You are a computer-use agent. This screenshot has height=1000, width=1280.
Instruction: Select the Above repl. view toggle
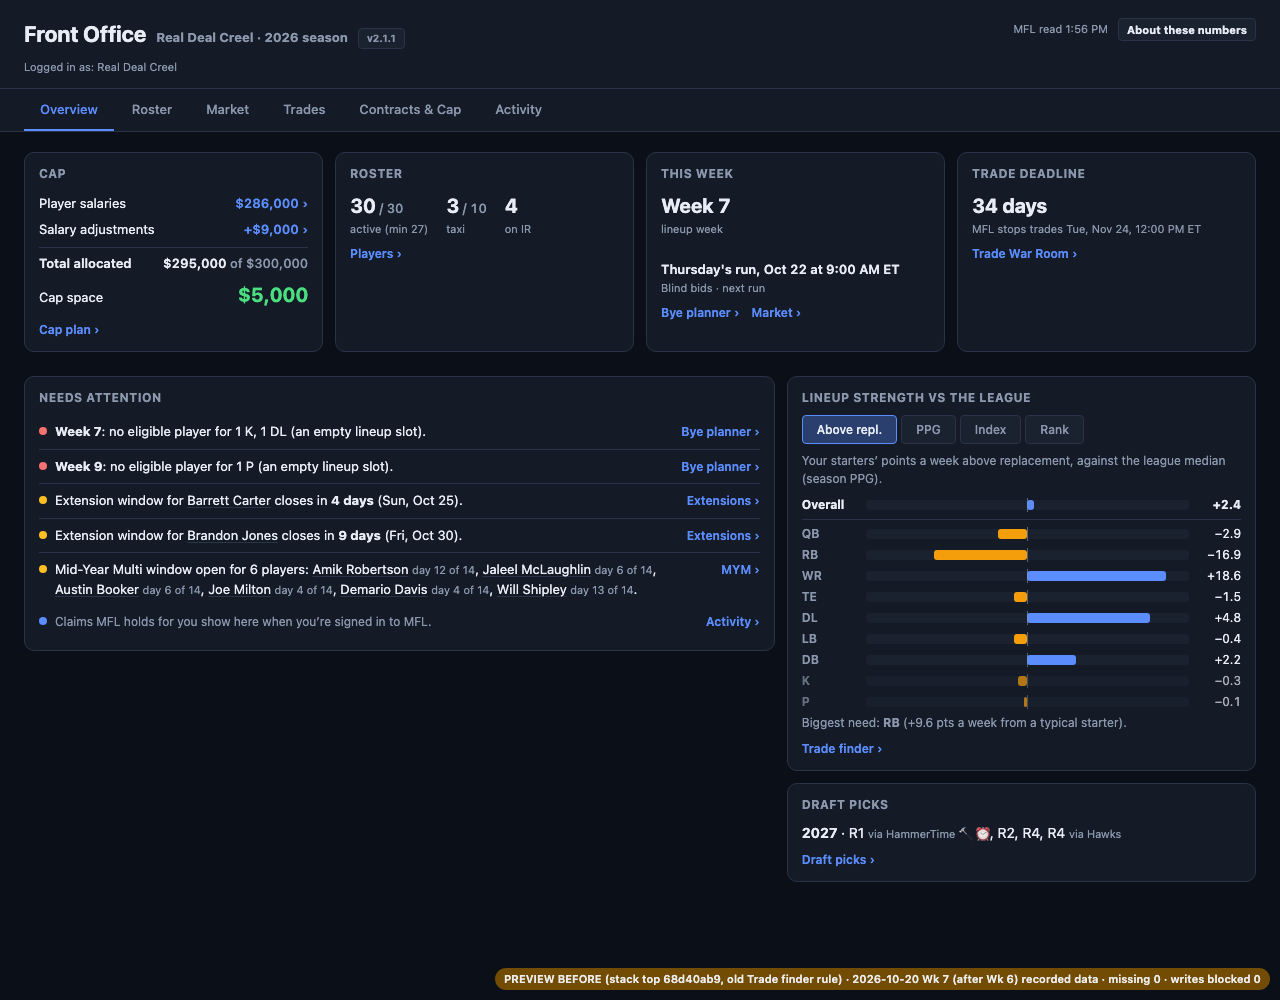pyautogui.click(x=849, y=430)
